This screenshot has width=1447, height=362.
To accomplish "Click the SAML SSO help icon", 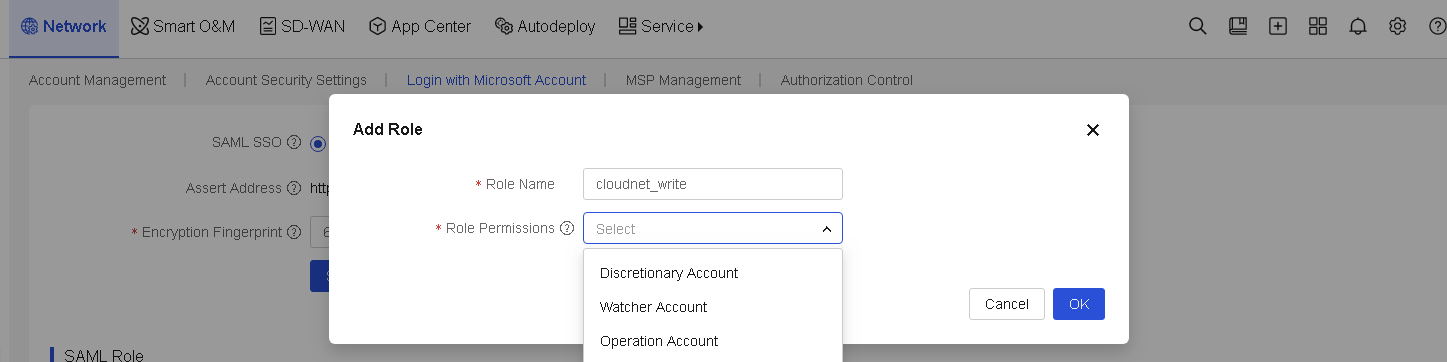I will [294, 142].
